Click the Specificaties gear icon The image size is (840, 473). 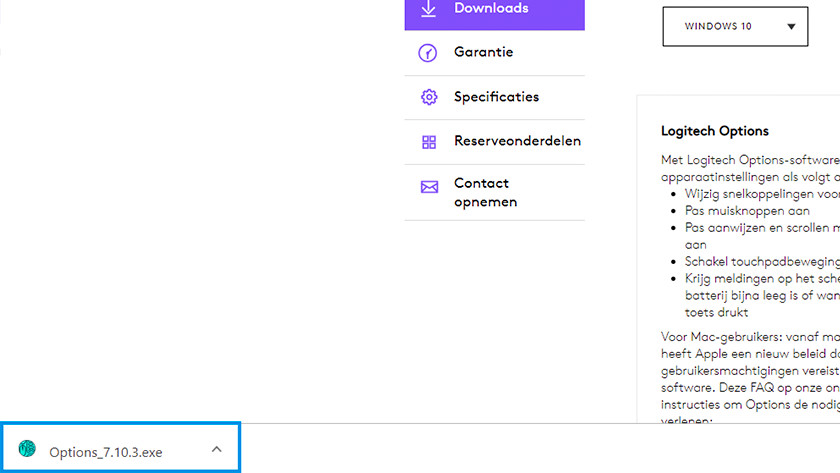click(x=429, y=97)
